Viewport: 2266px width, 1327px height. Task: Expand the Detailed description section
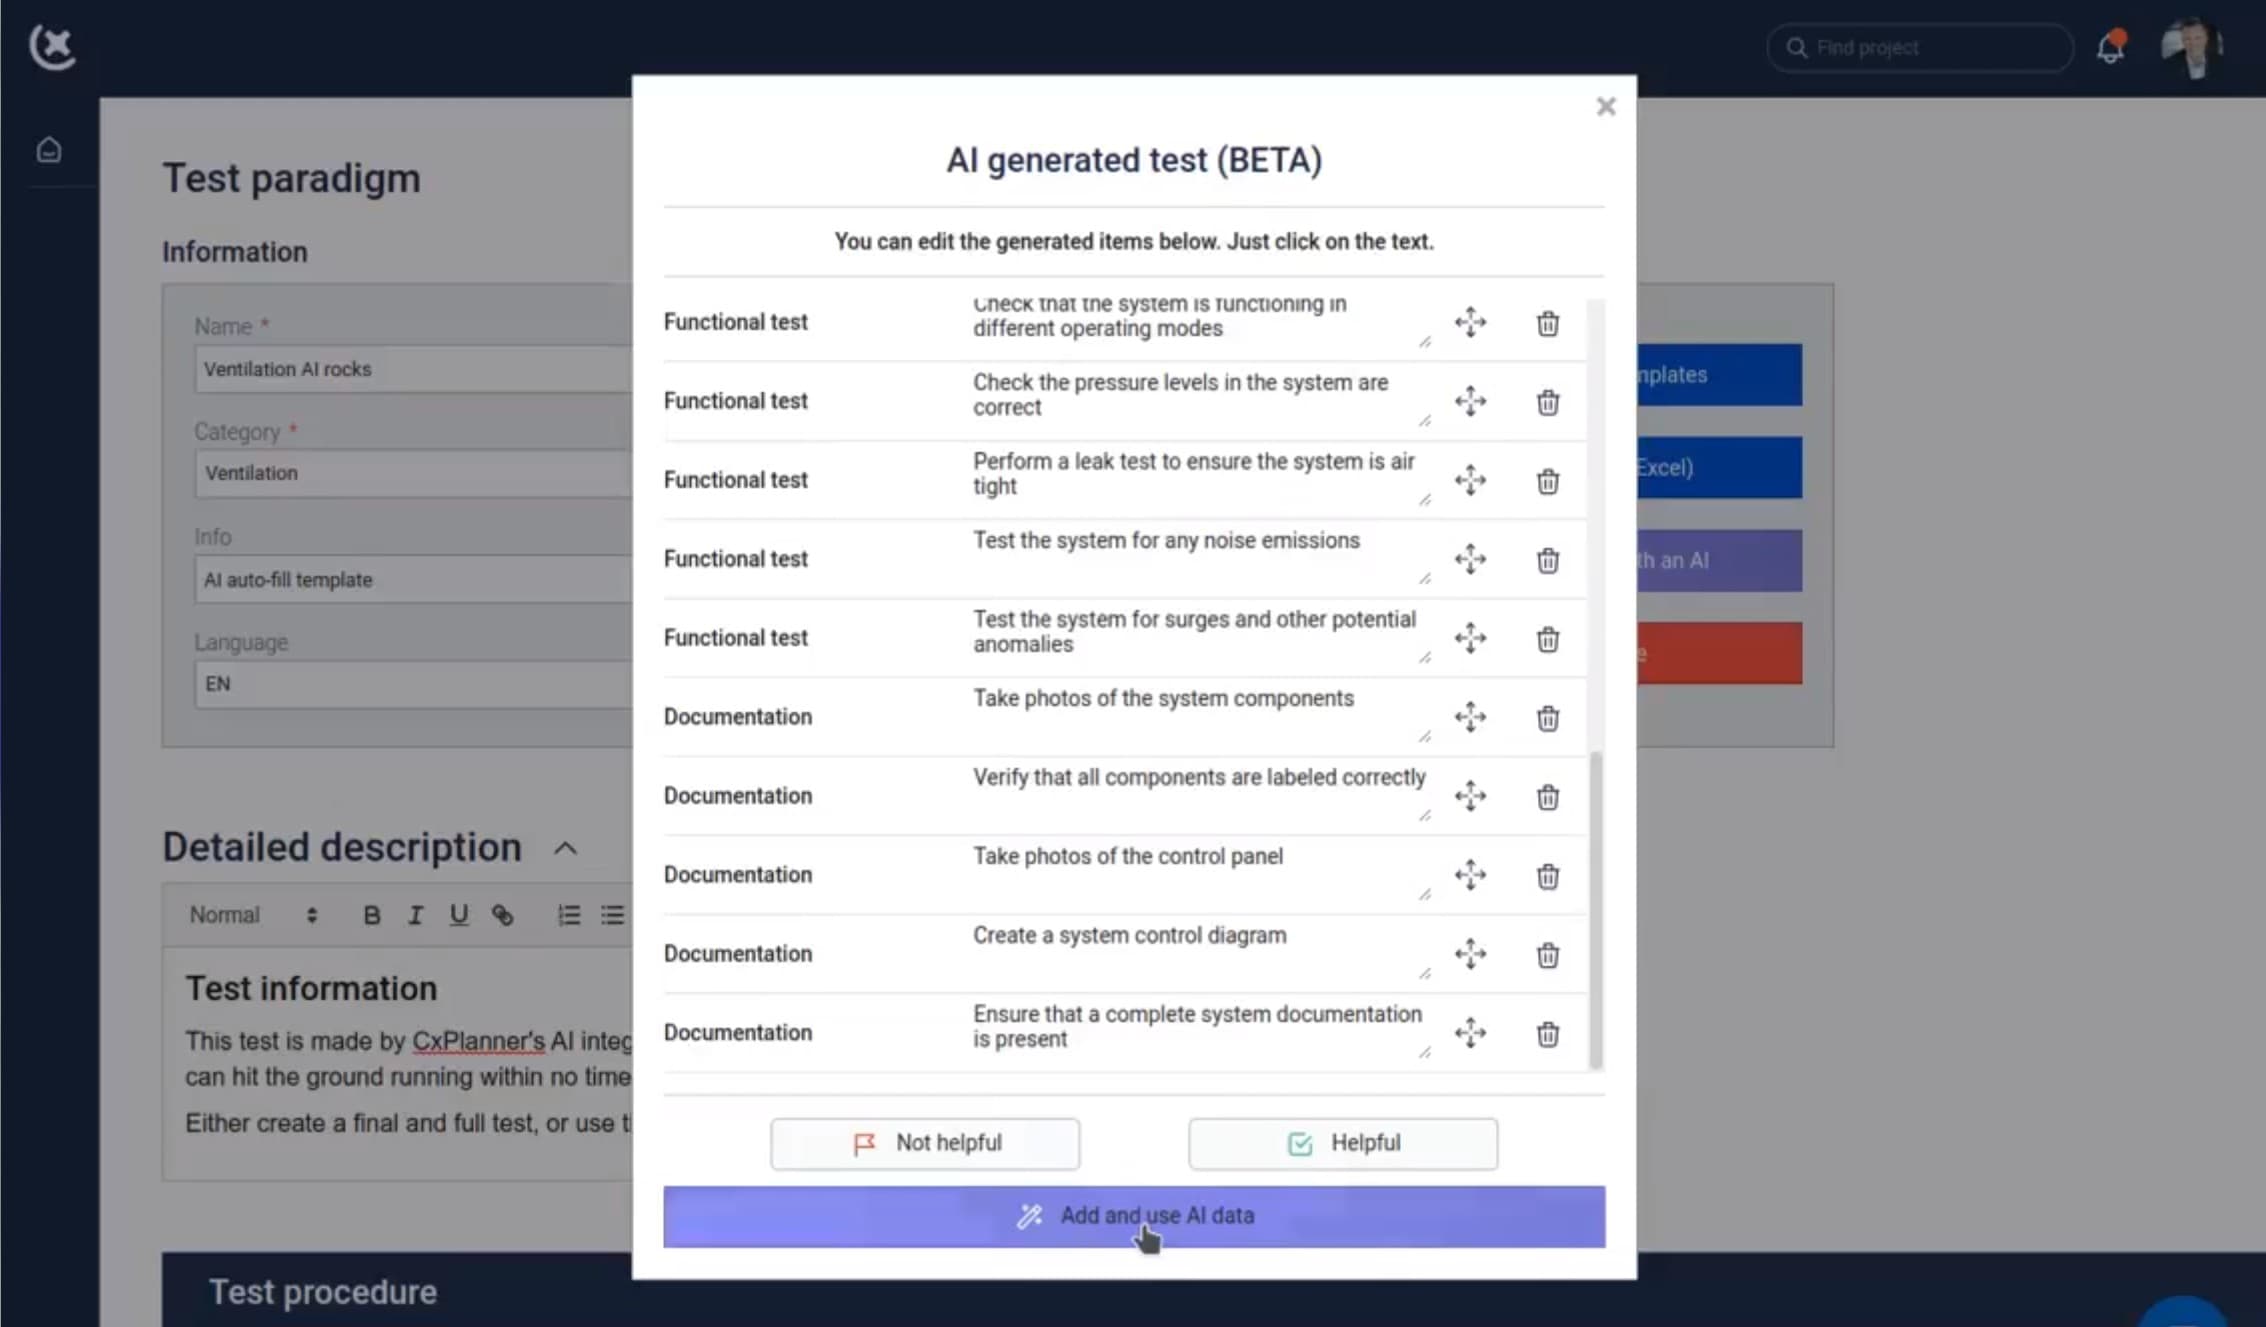(x=564, y=848)
